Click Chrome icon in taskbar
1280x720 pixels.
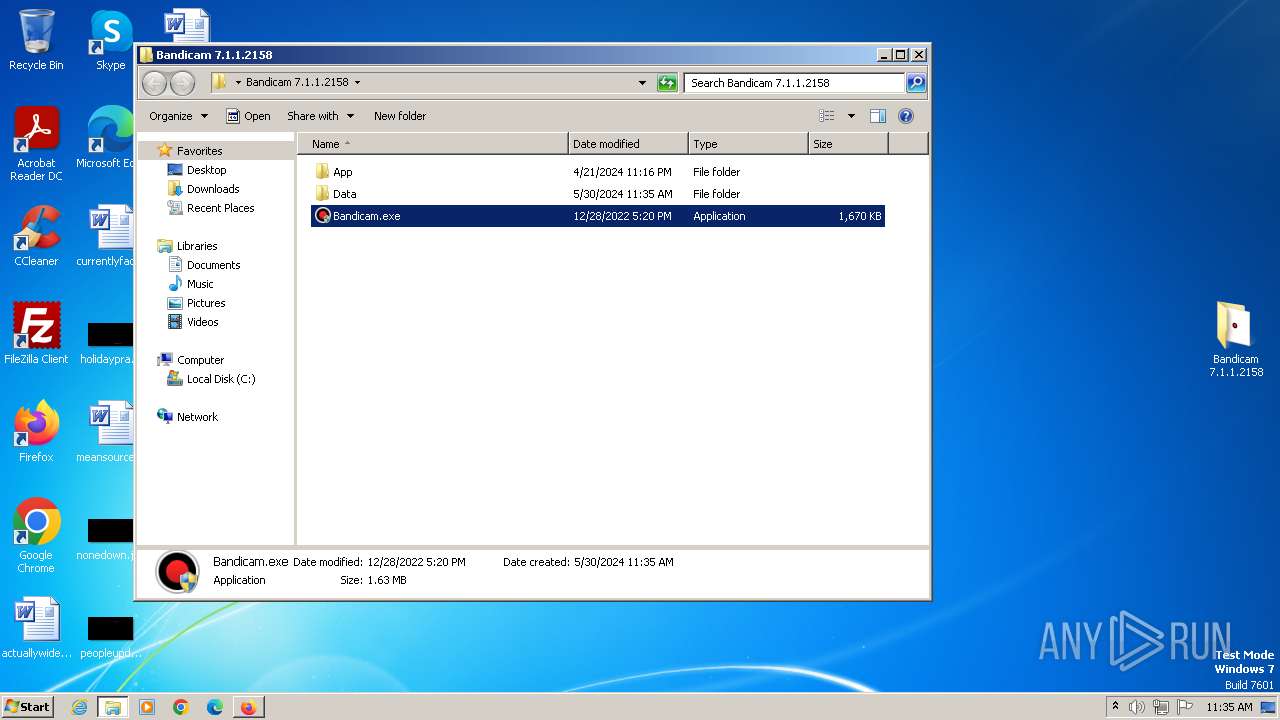click(x=181, y=707)
